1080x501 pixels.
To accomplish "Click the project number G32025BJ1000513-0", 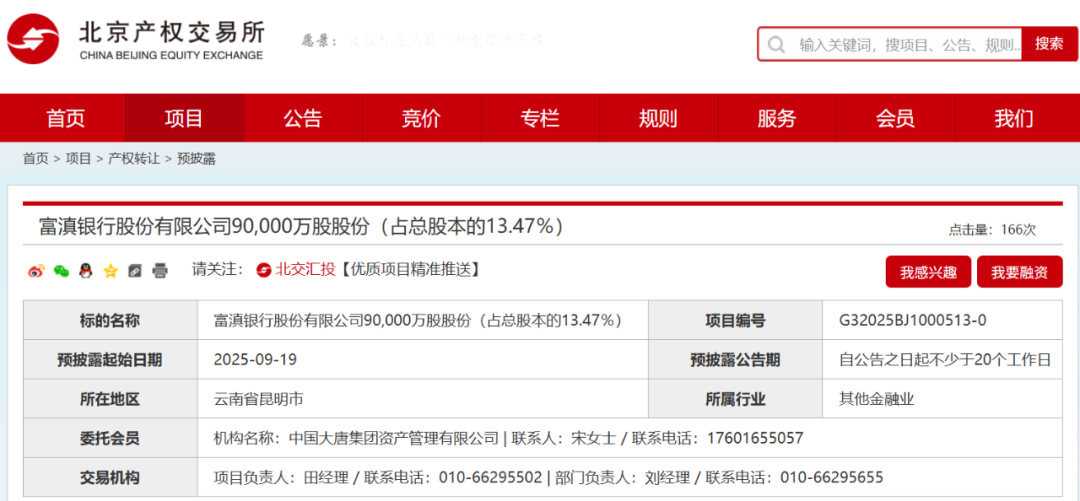I will pos(913,320).
